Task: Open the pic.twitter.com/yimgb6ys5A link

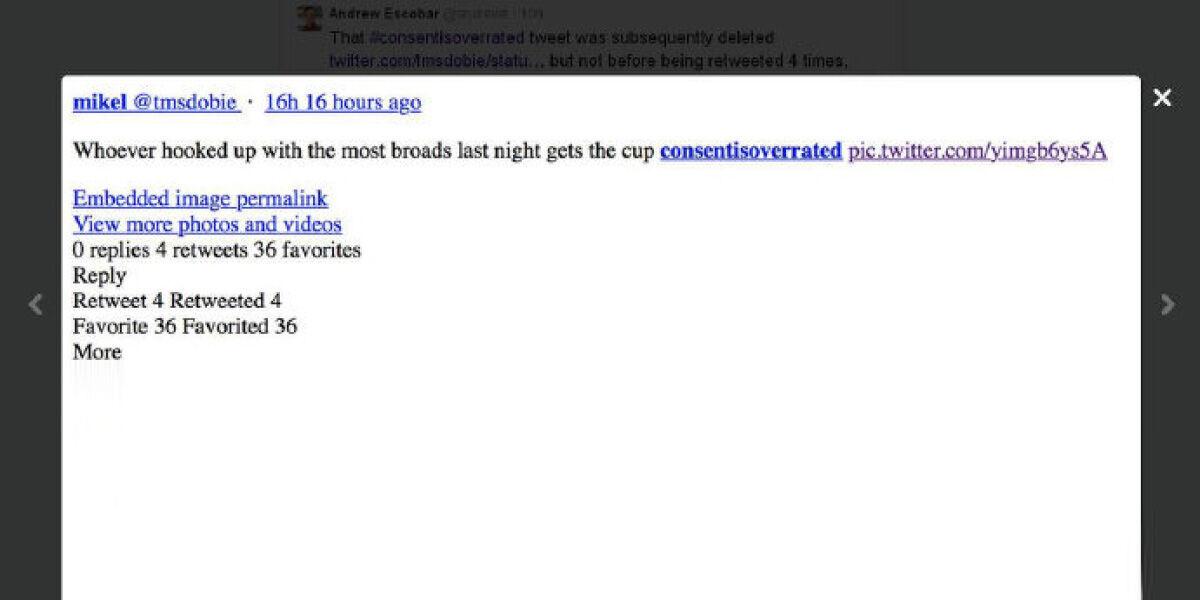Action: (977, 151)
